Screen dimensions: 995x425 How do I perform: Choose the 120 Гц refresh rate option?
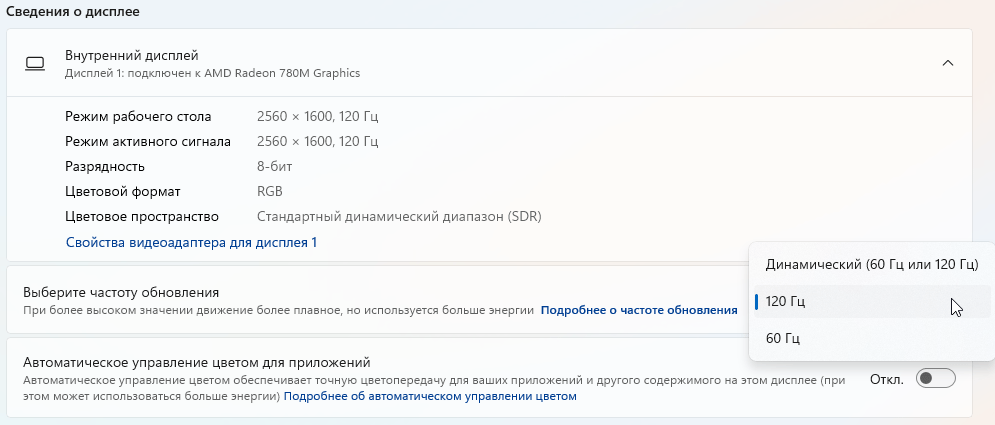click(x=785, y=301)
